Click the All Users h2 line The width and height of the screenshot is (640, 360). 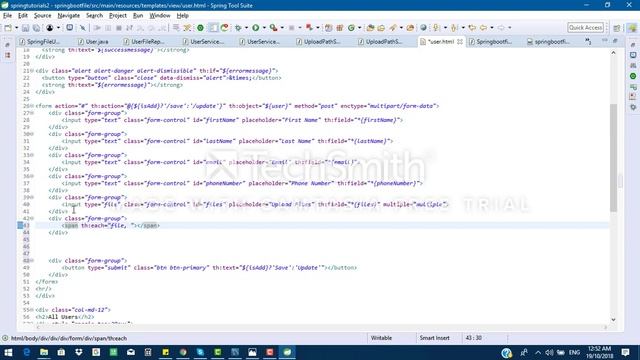[x=64, y=317]
